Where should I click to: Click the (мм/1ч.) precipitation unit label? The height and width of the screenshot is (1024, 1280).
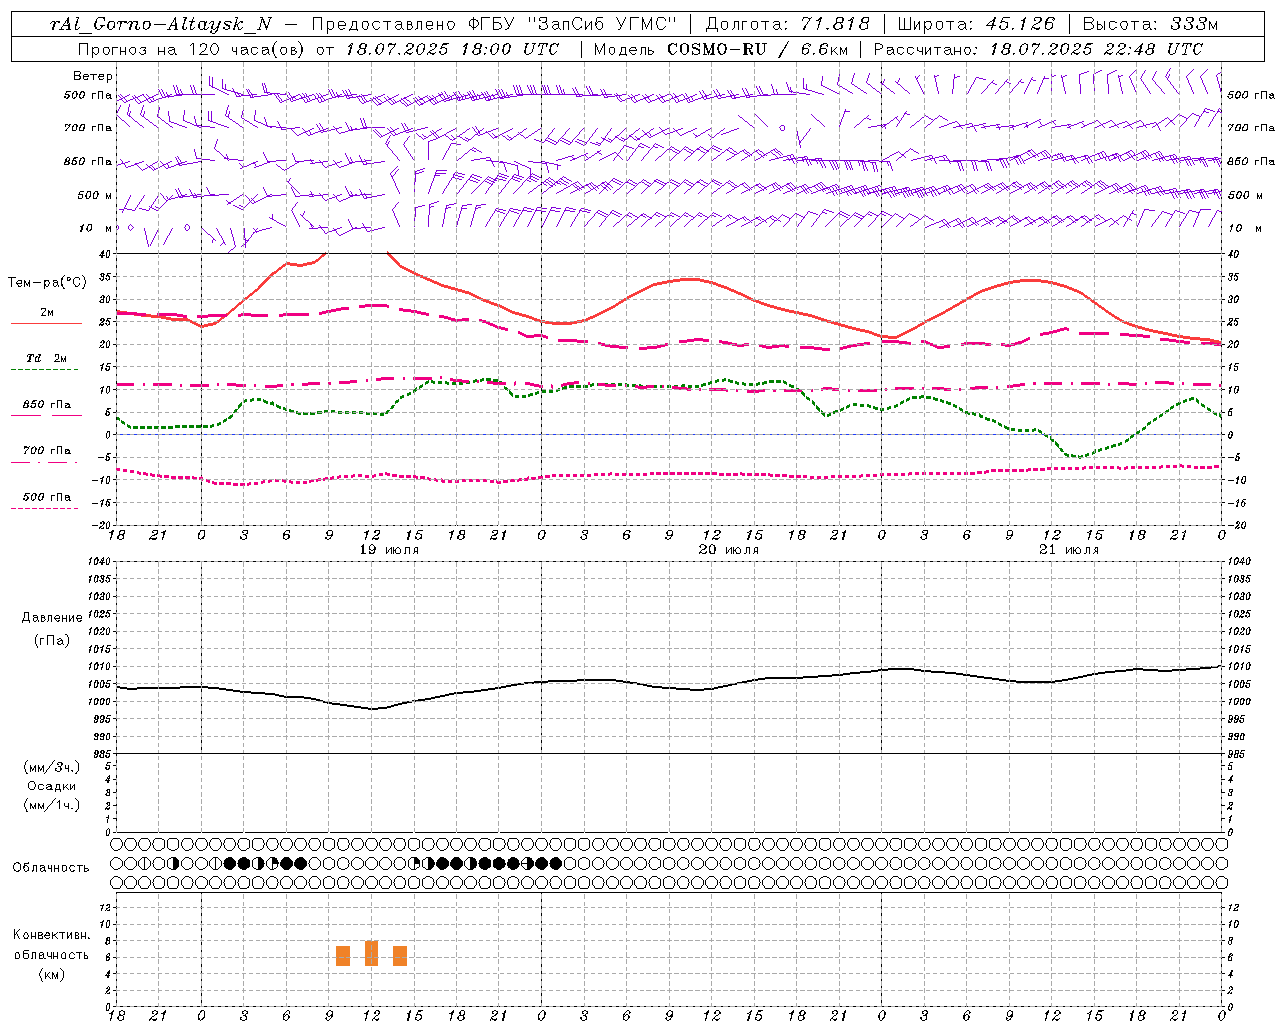[52, 805]
